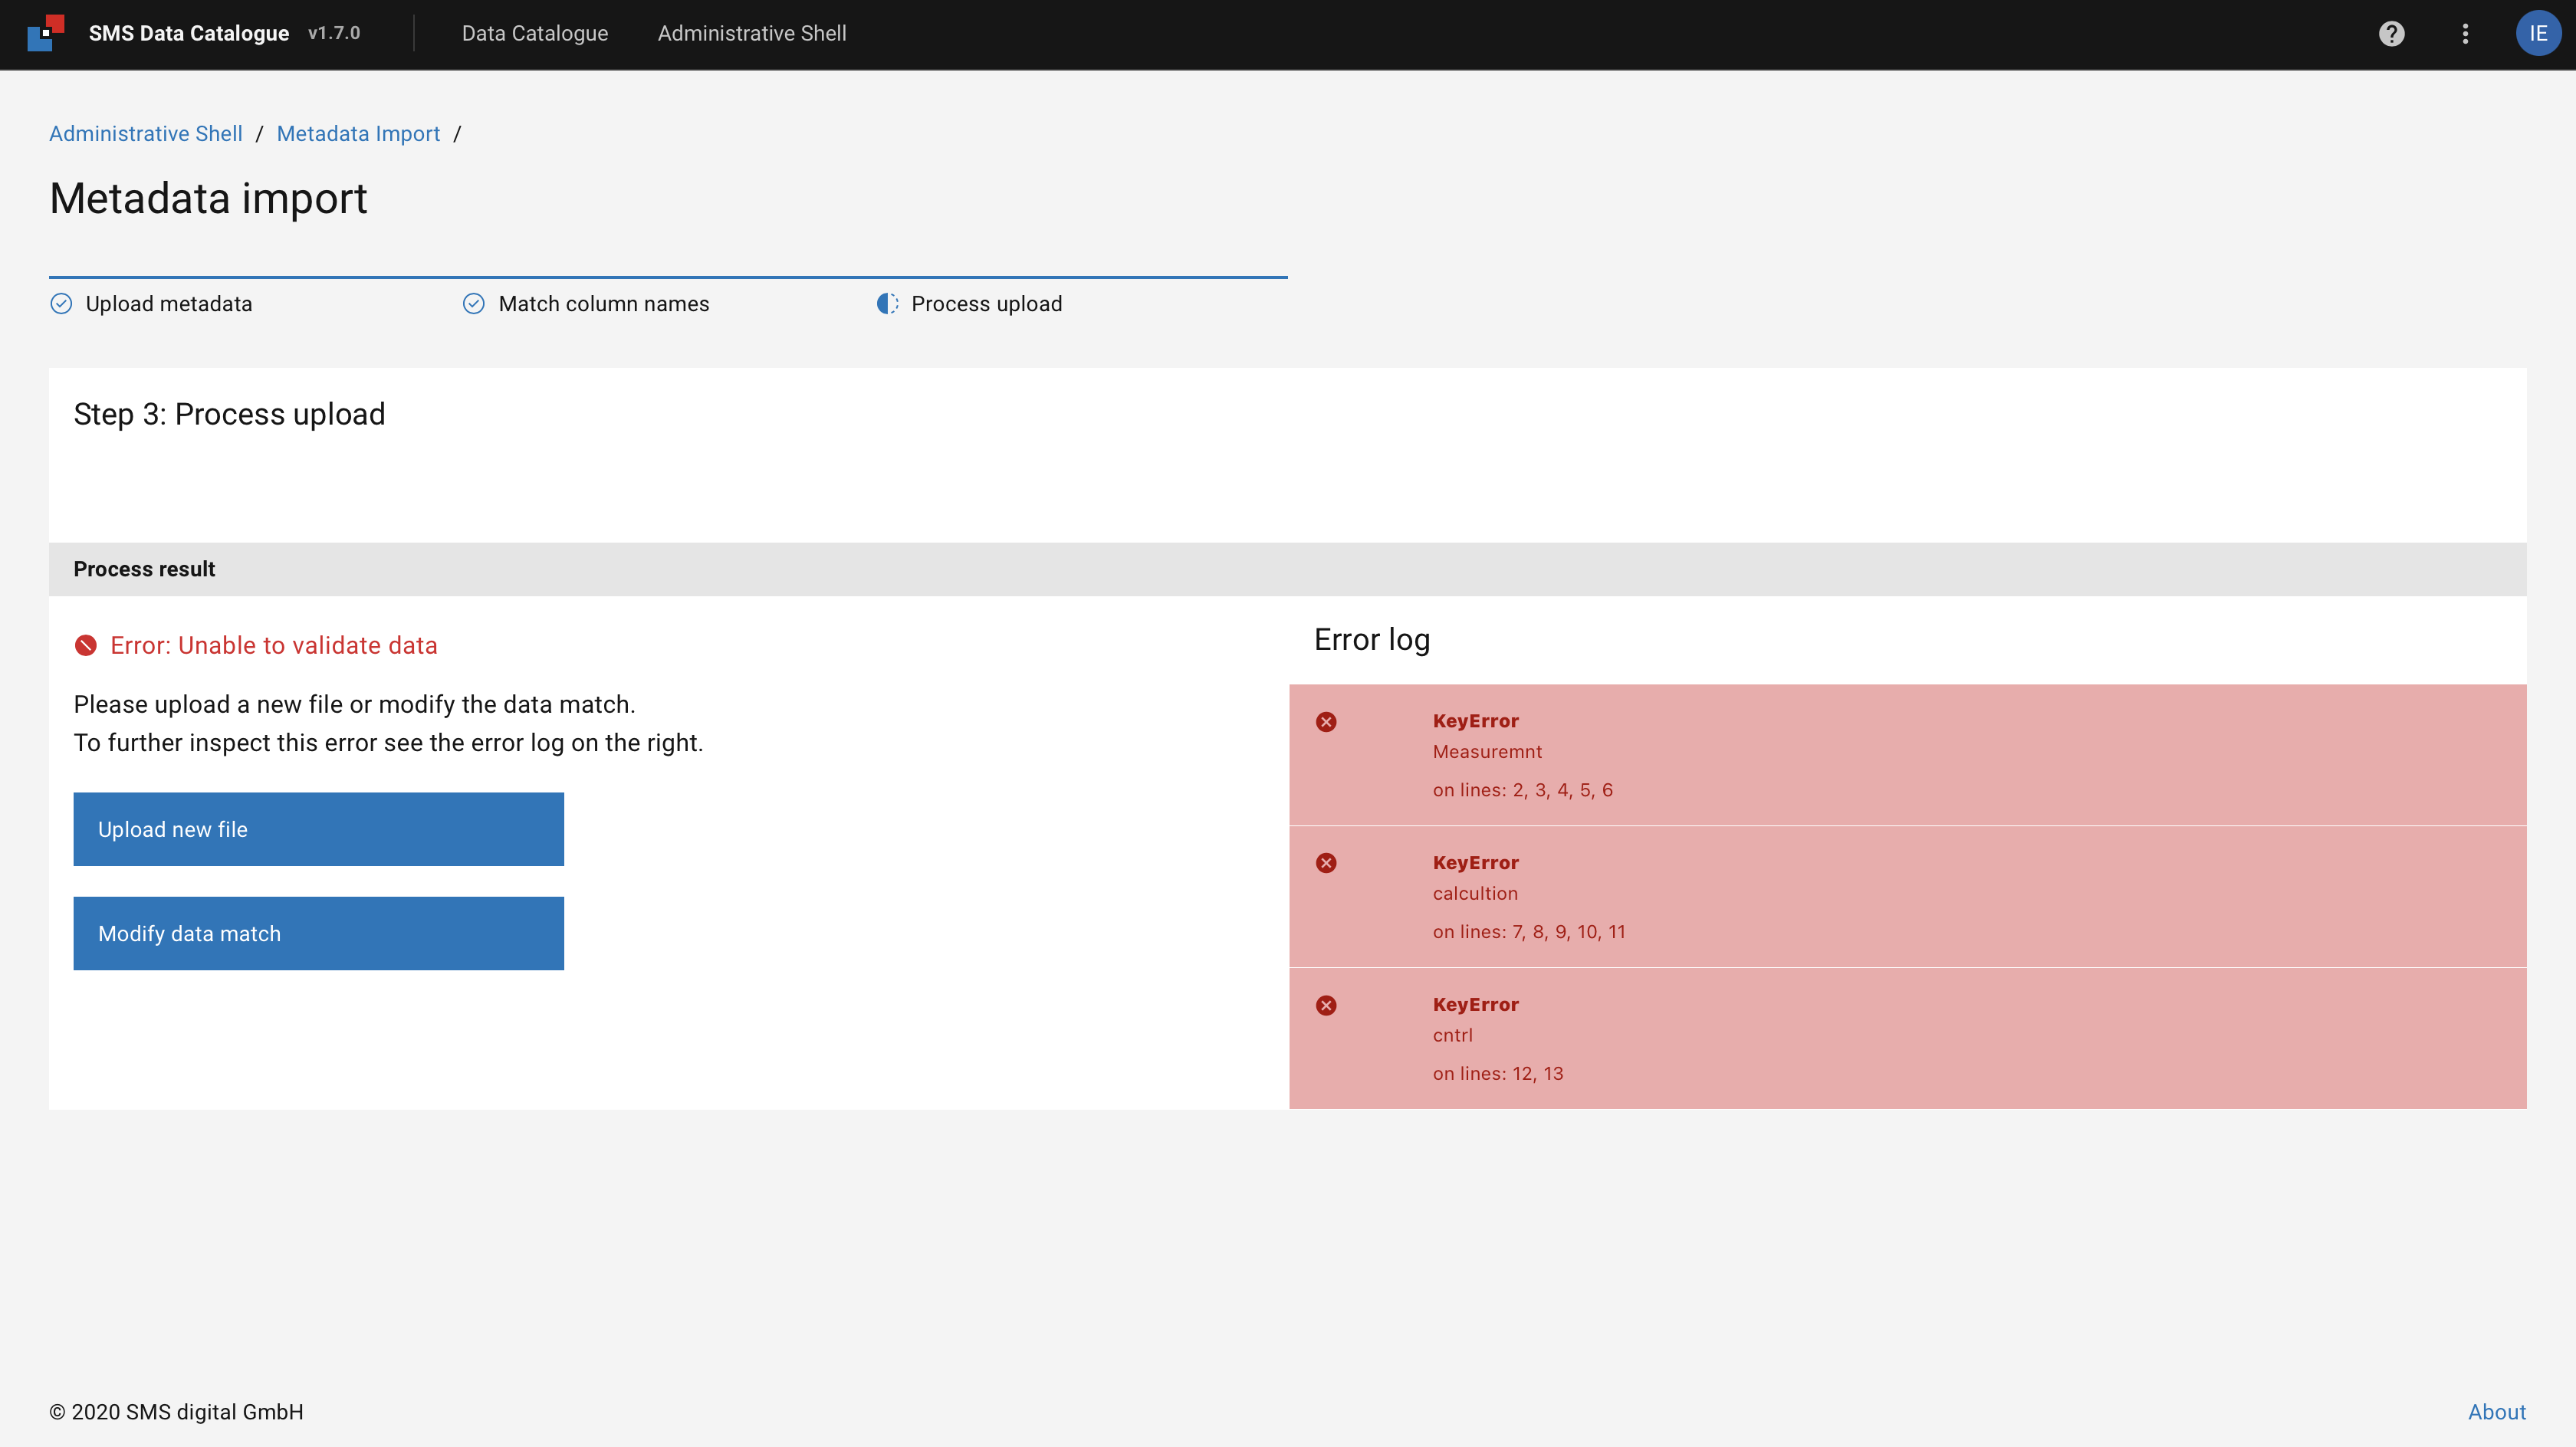The height and width of the screenshot is (1447, 2576).
Task: Click the red error icon beside Unable to validate
Action: tap(86, 646)
